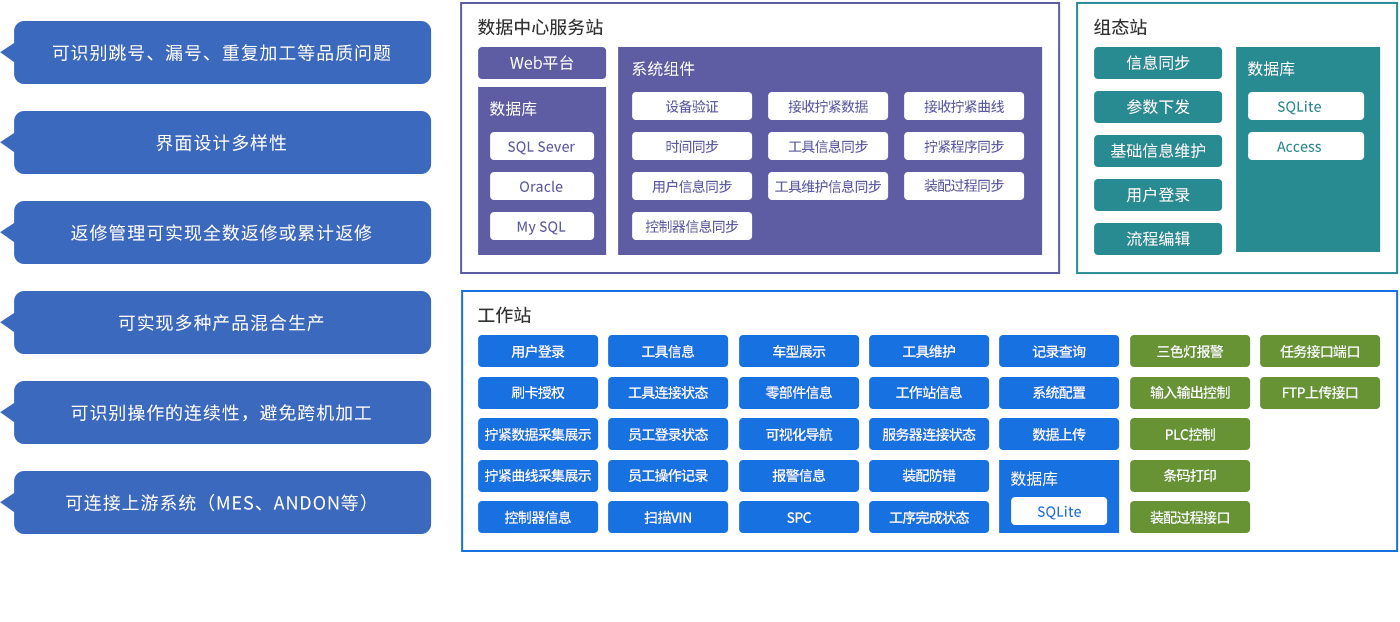
Task: Click the 三色灯报警 block
Action: click(x=1190, y=351)
